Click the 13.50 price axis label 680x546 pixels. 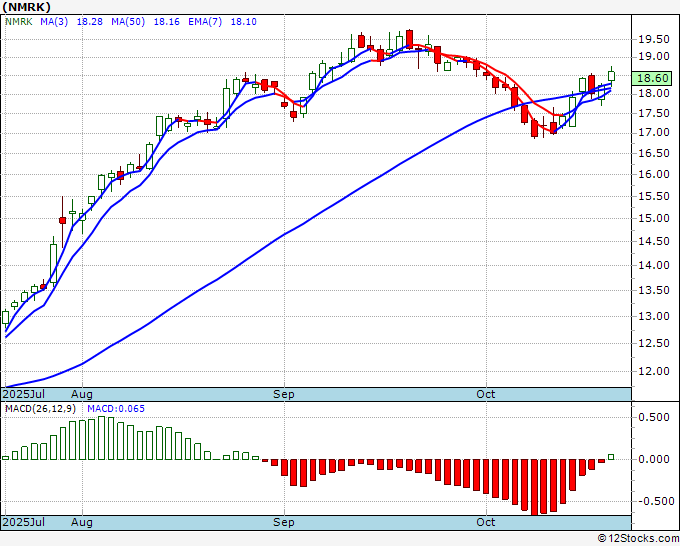click(654, 290)
